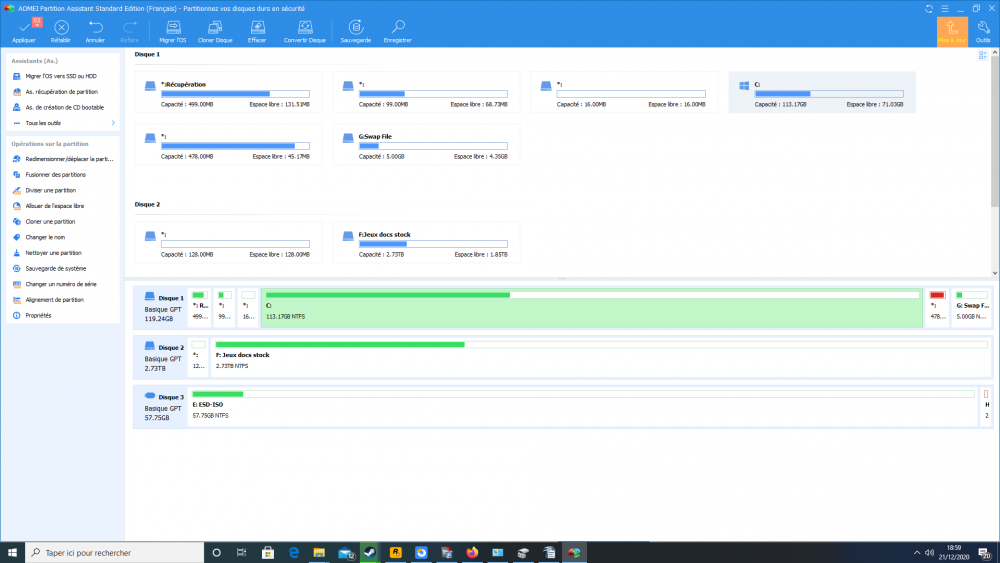Image resolution: width=1000 pixels, height=563 pixels.
Task: Open Propriétés from the operations panel
Action: (38, 315)
